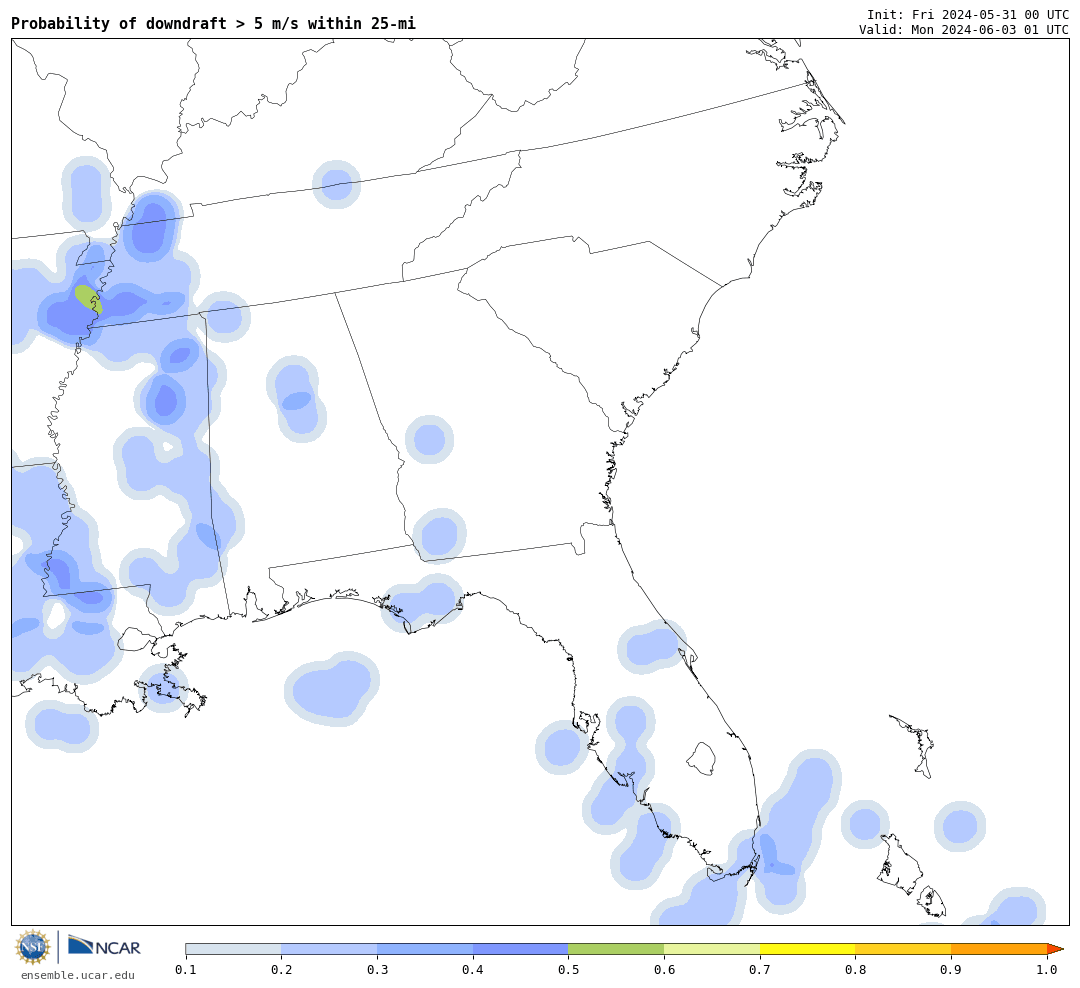Click the Init date line
Screen dimensions: 1080x988
[x=967, y=14]
